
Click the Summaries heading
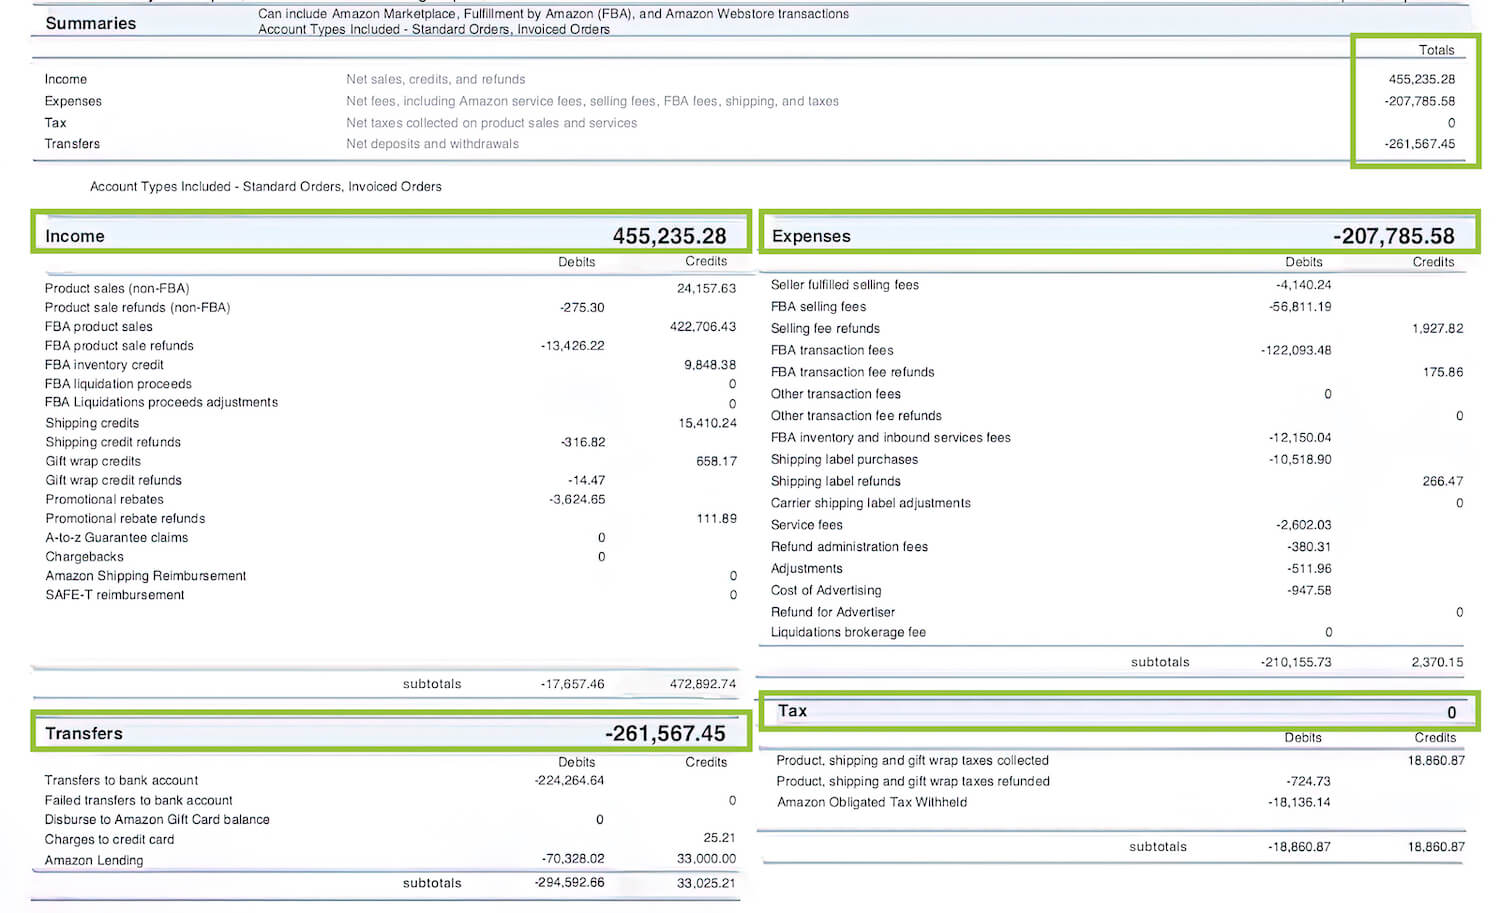[91, 23]
